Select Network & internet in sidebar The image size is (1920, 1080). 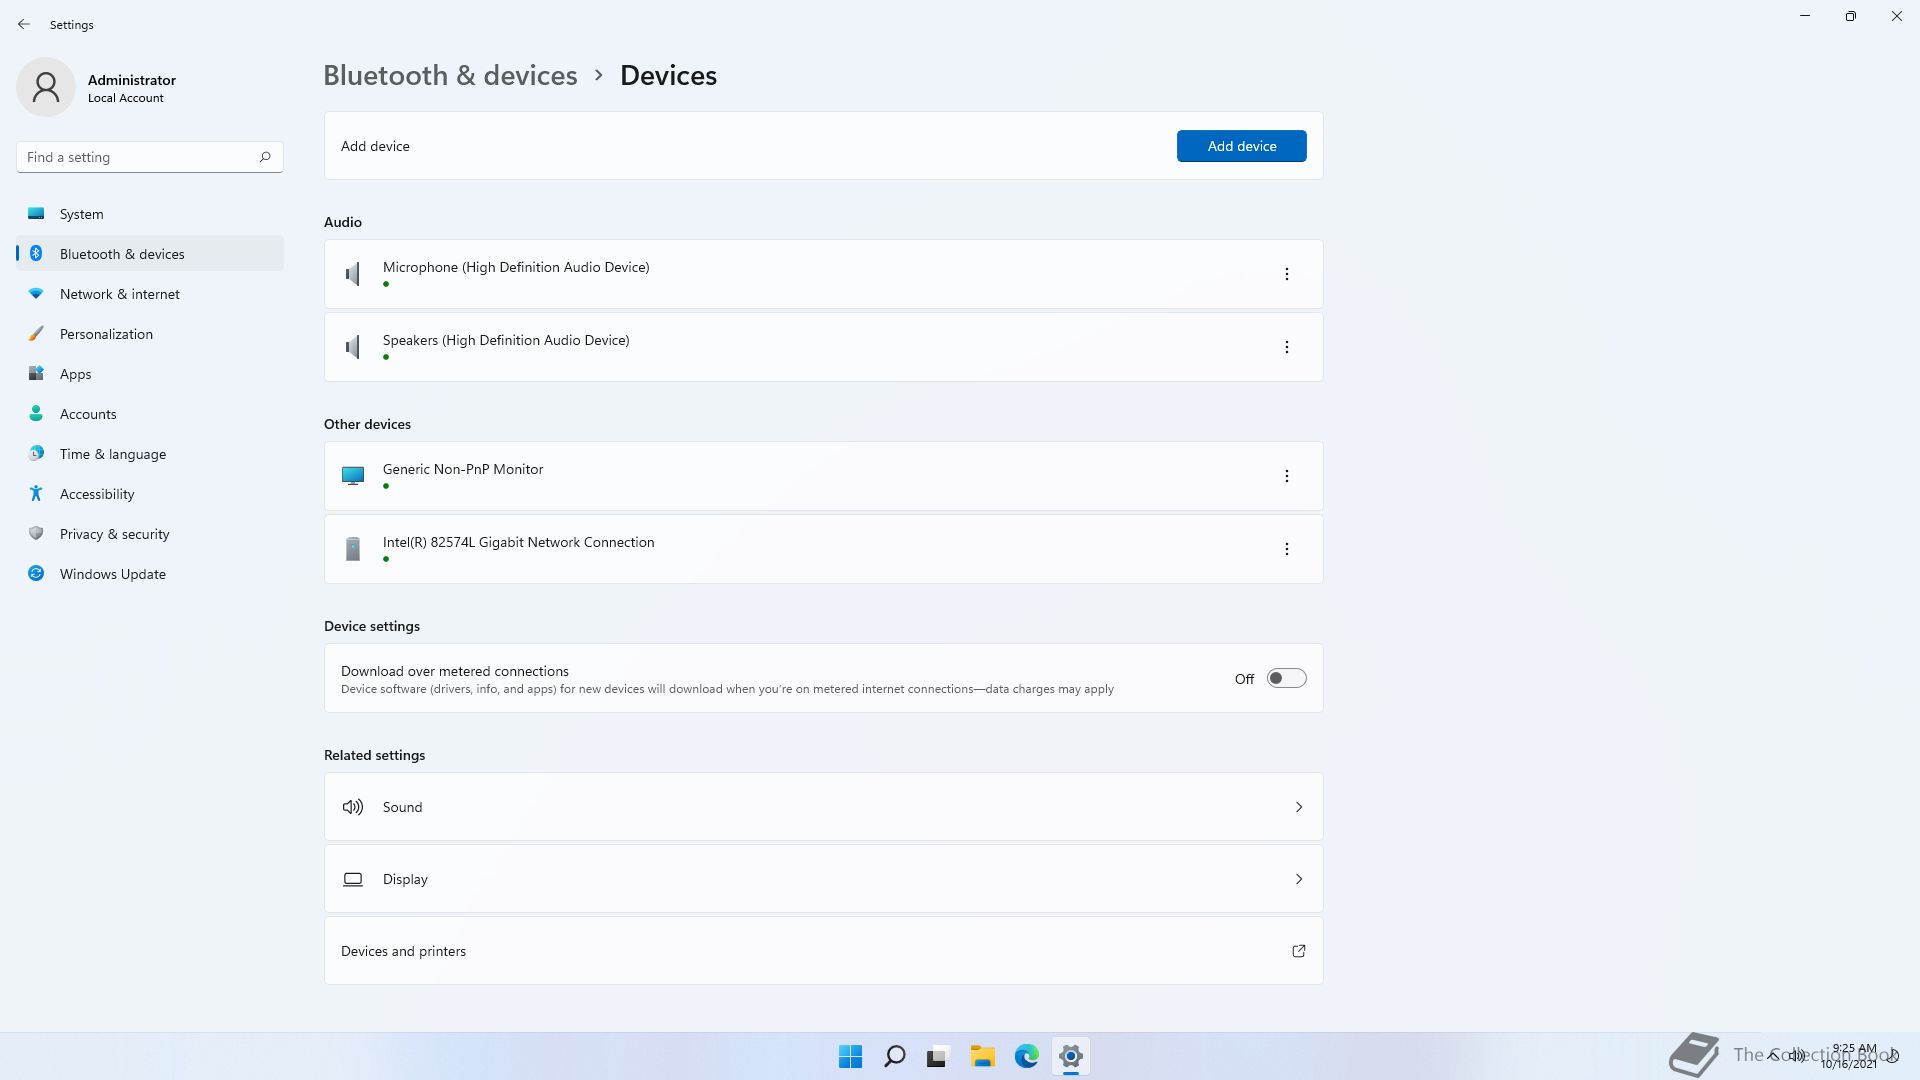[x=120, y=294]
